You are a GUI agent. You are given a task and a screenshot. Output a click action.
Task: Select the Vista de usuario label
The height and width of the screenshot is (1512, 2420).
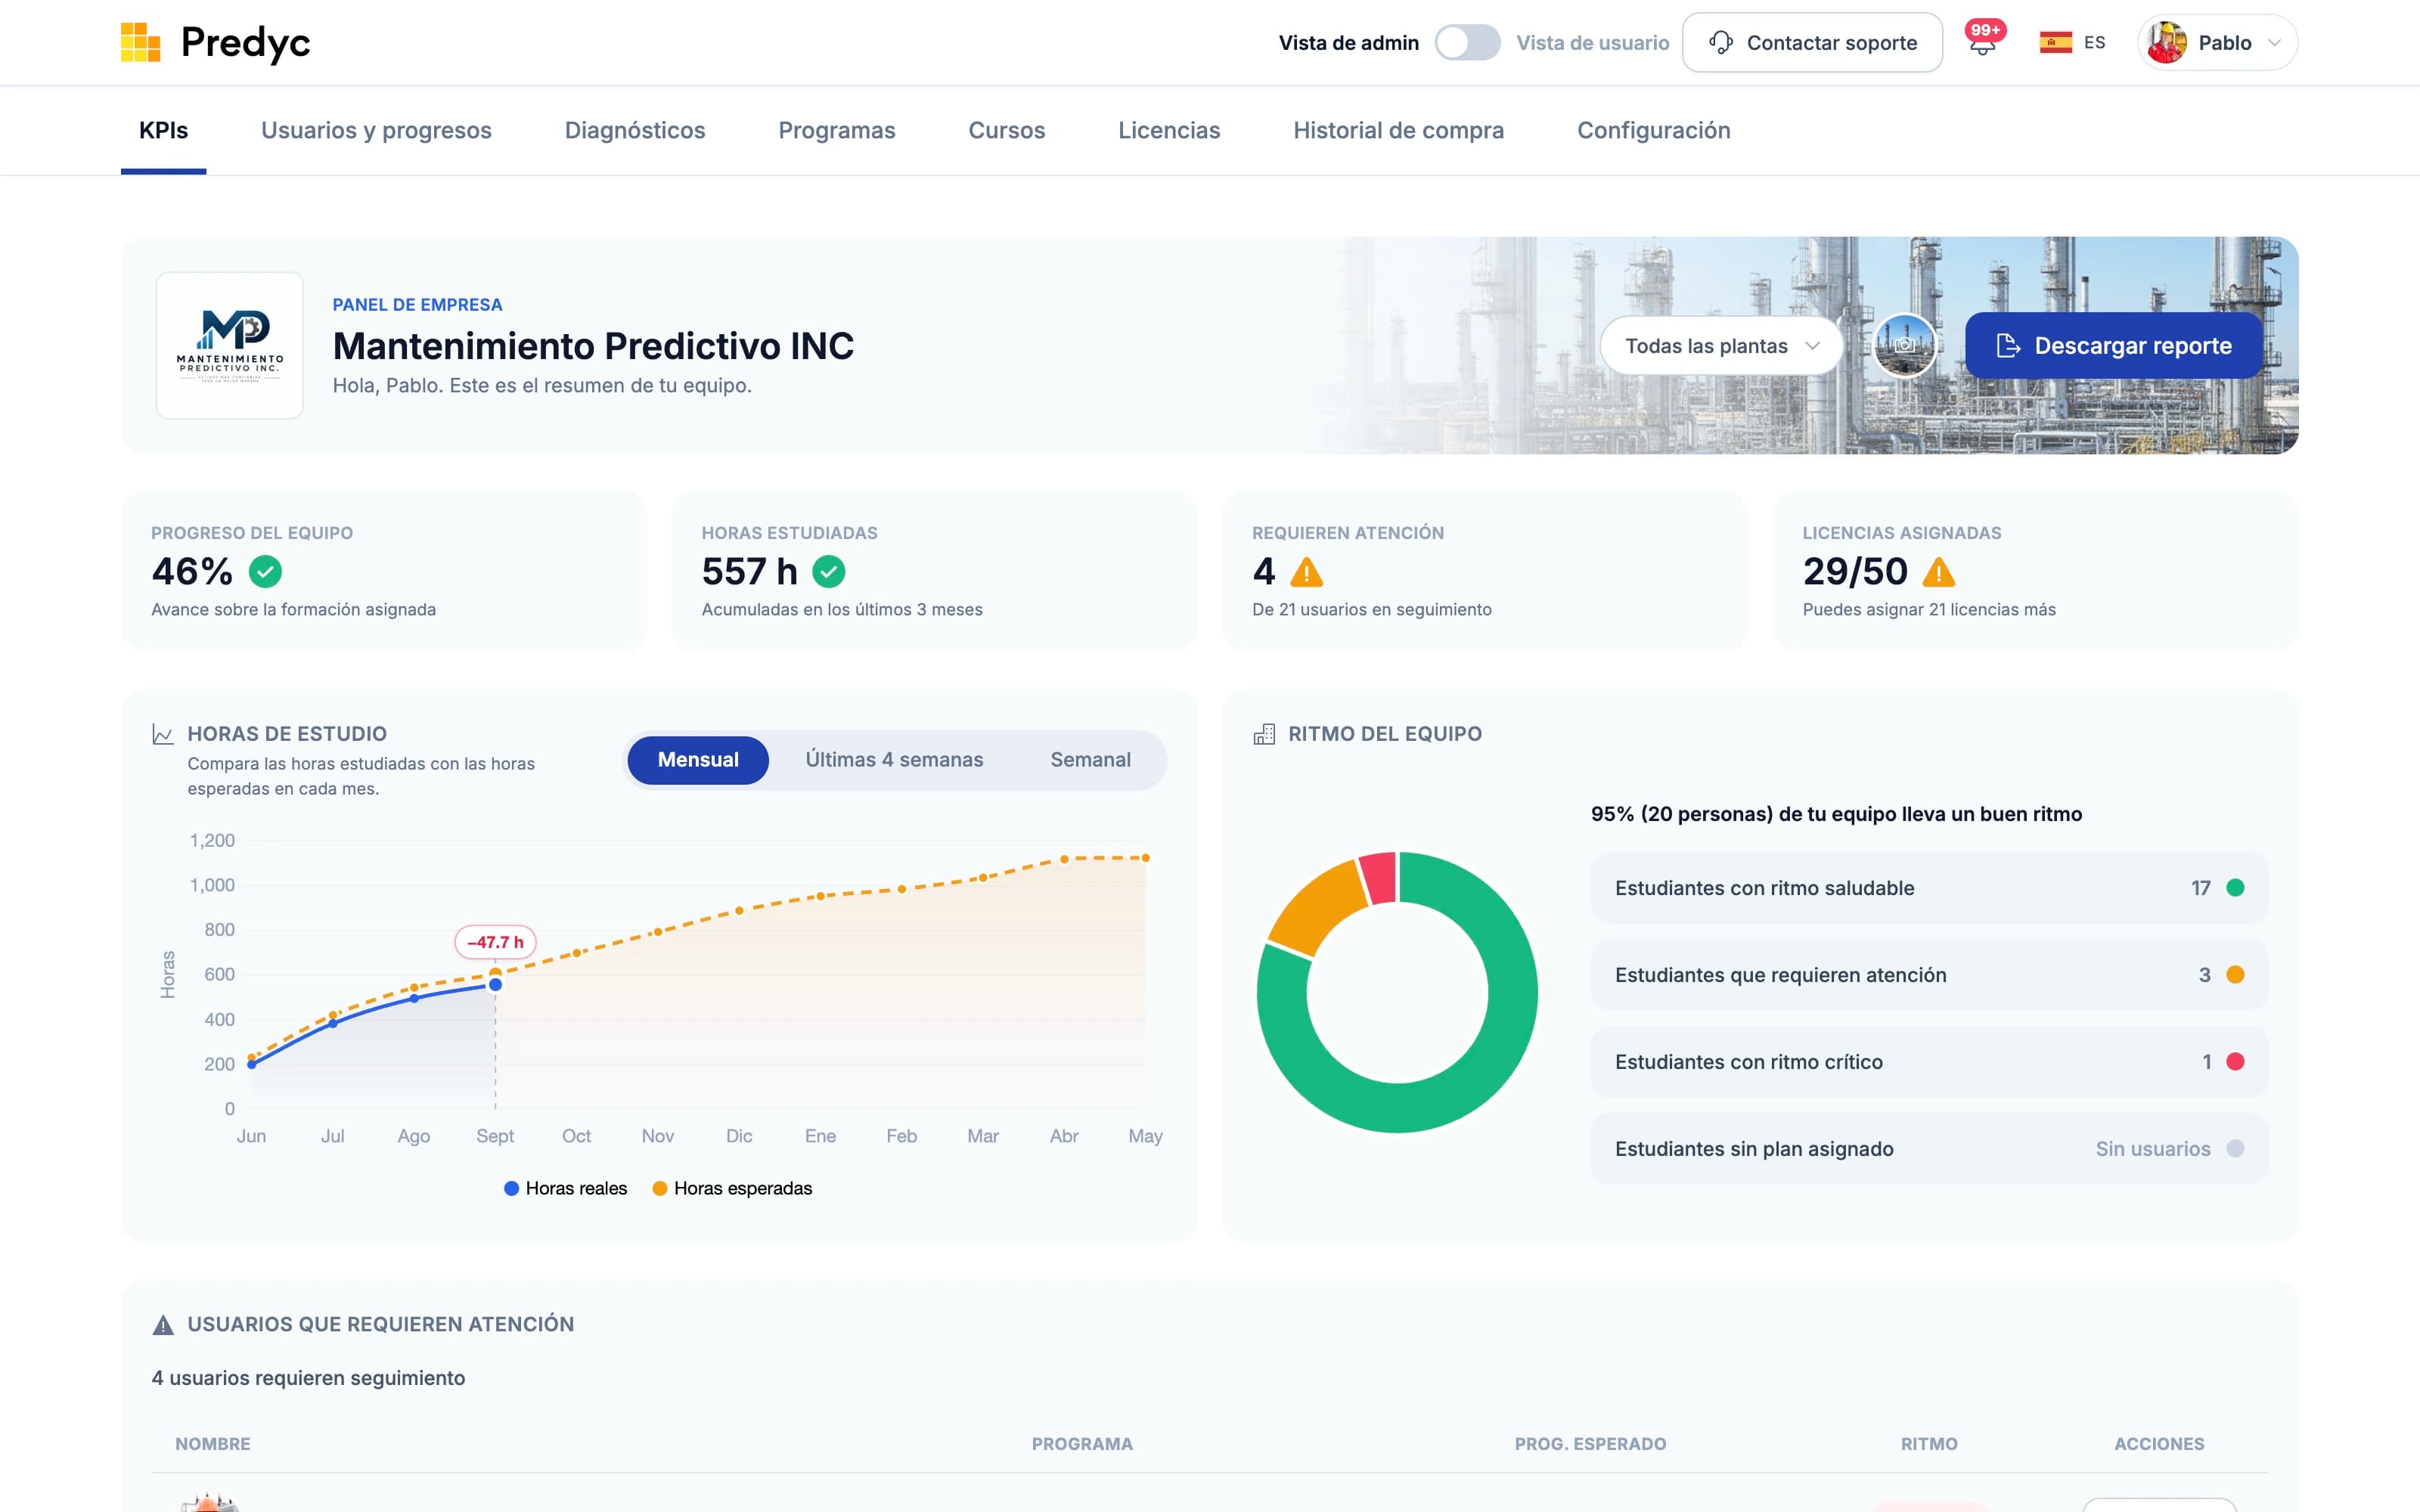(1593, 43)
